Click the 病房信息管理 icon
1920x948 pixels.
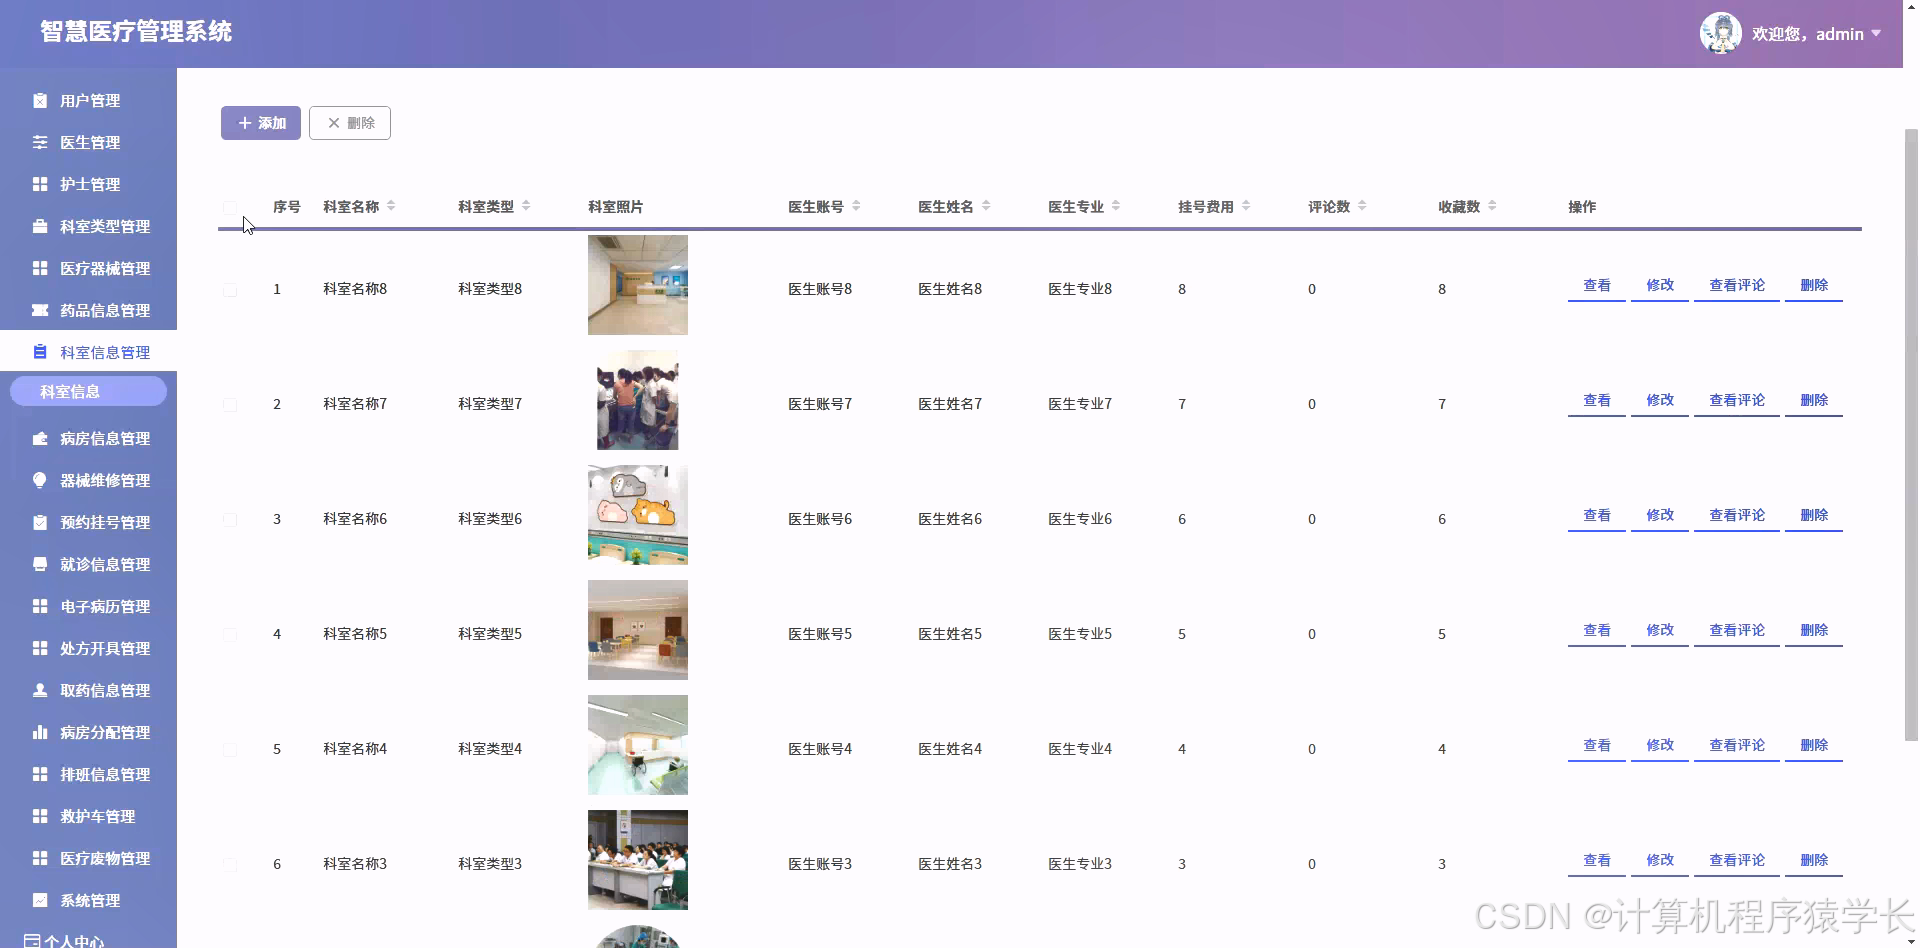[40, 438]
